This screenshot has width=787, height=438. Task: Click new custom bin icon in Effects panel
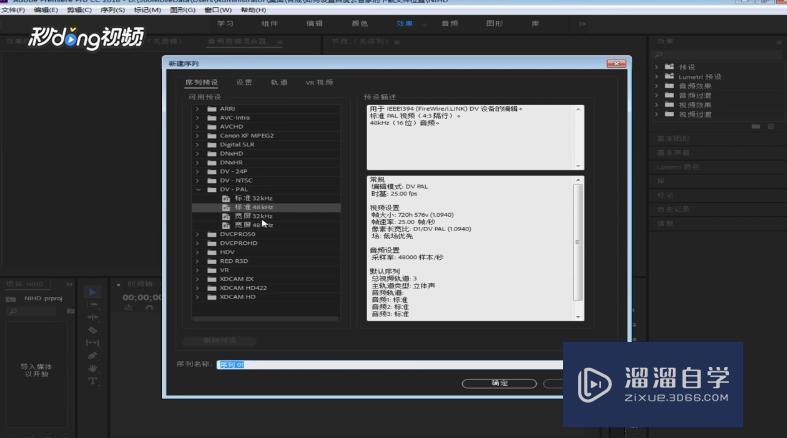tap(756, 126)
